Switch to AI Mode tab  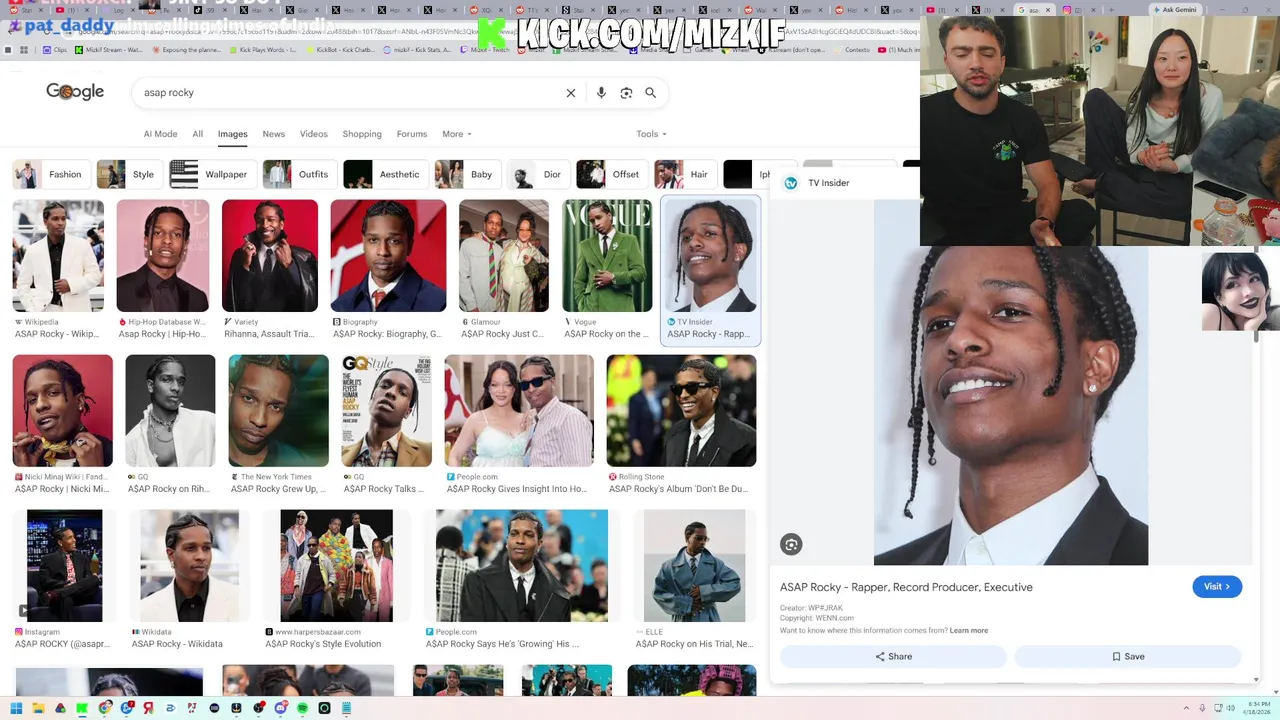160,134
